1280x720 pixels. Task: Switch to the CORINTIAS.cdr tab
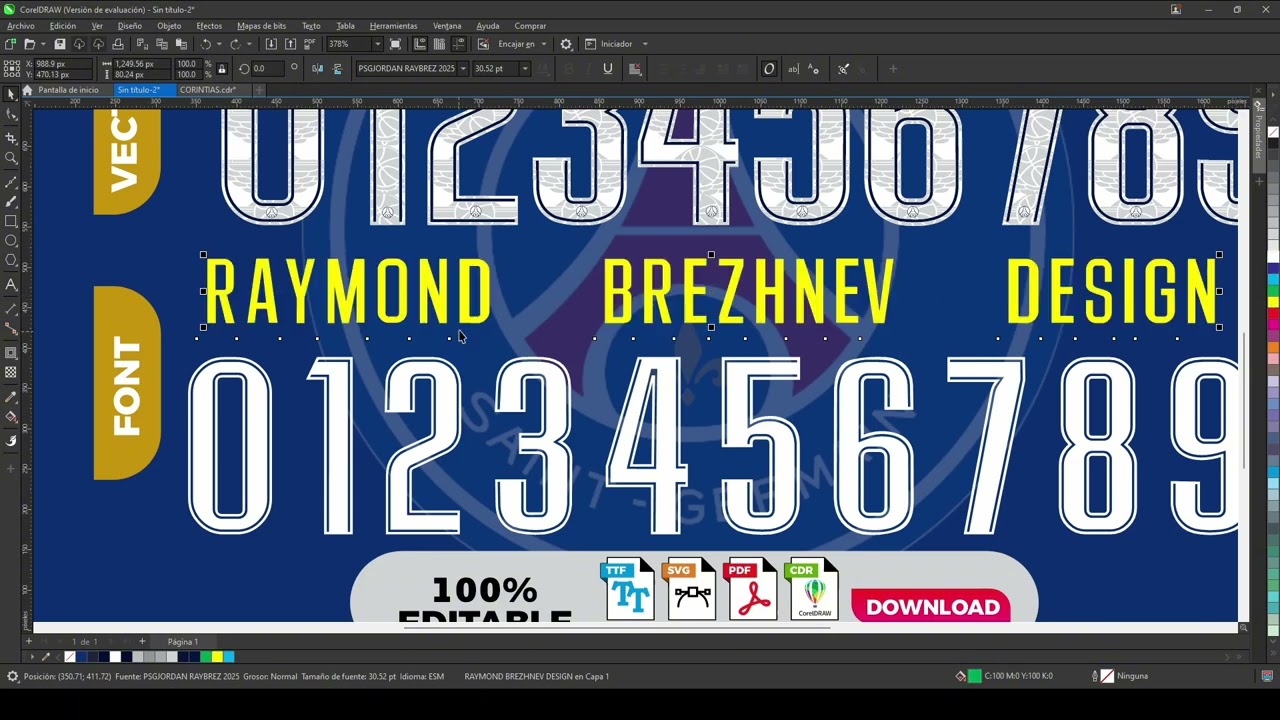pos(208,90)
